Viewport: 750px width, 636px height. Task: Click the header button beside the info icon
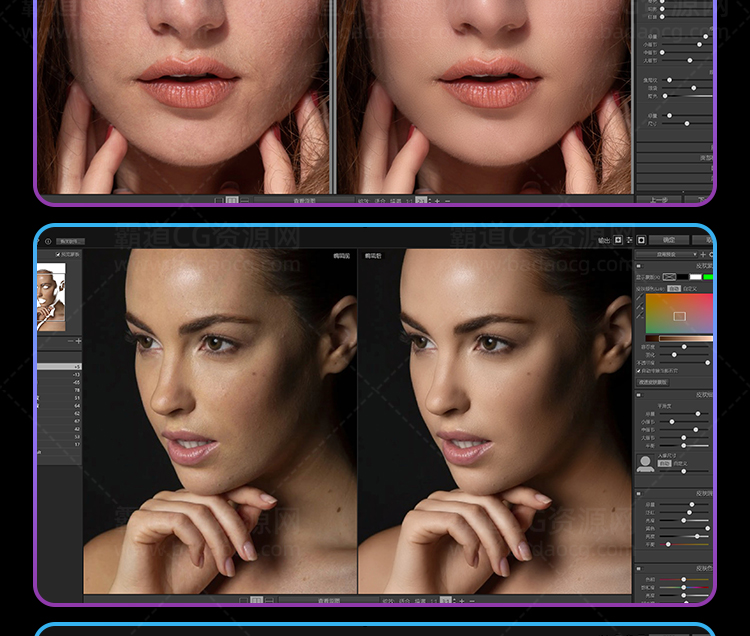(x=70, y=241)
